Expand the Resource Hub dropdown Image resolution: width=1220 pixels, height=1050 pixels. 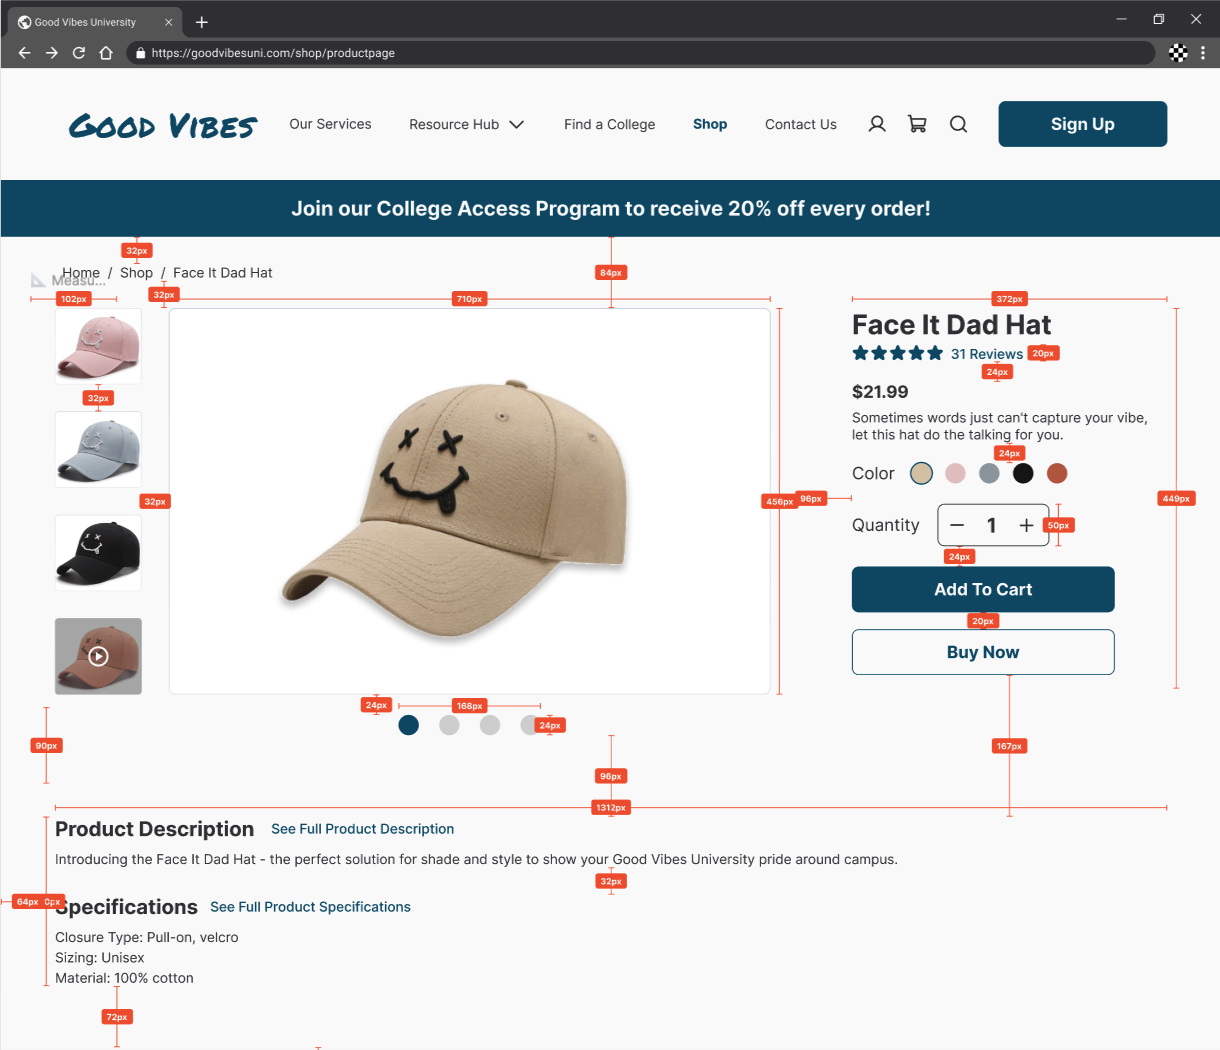(466, 124)
